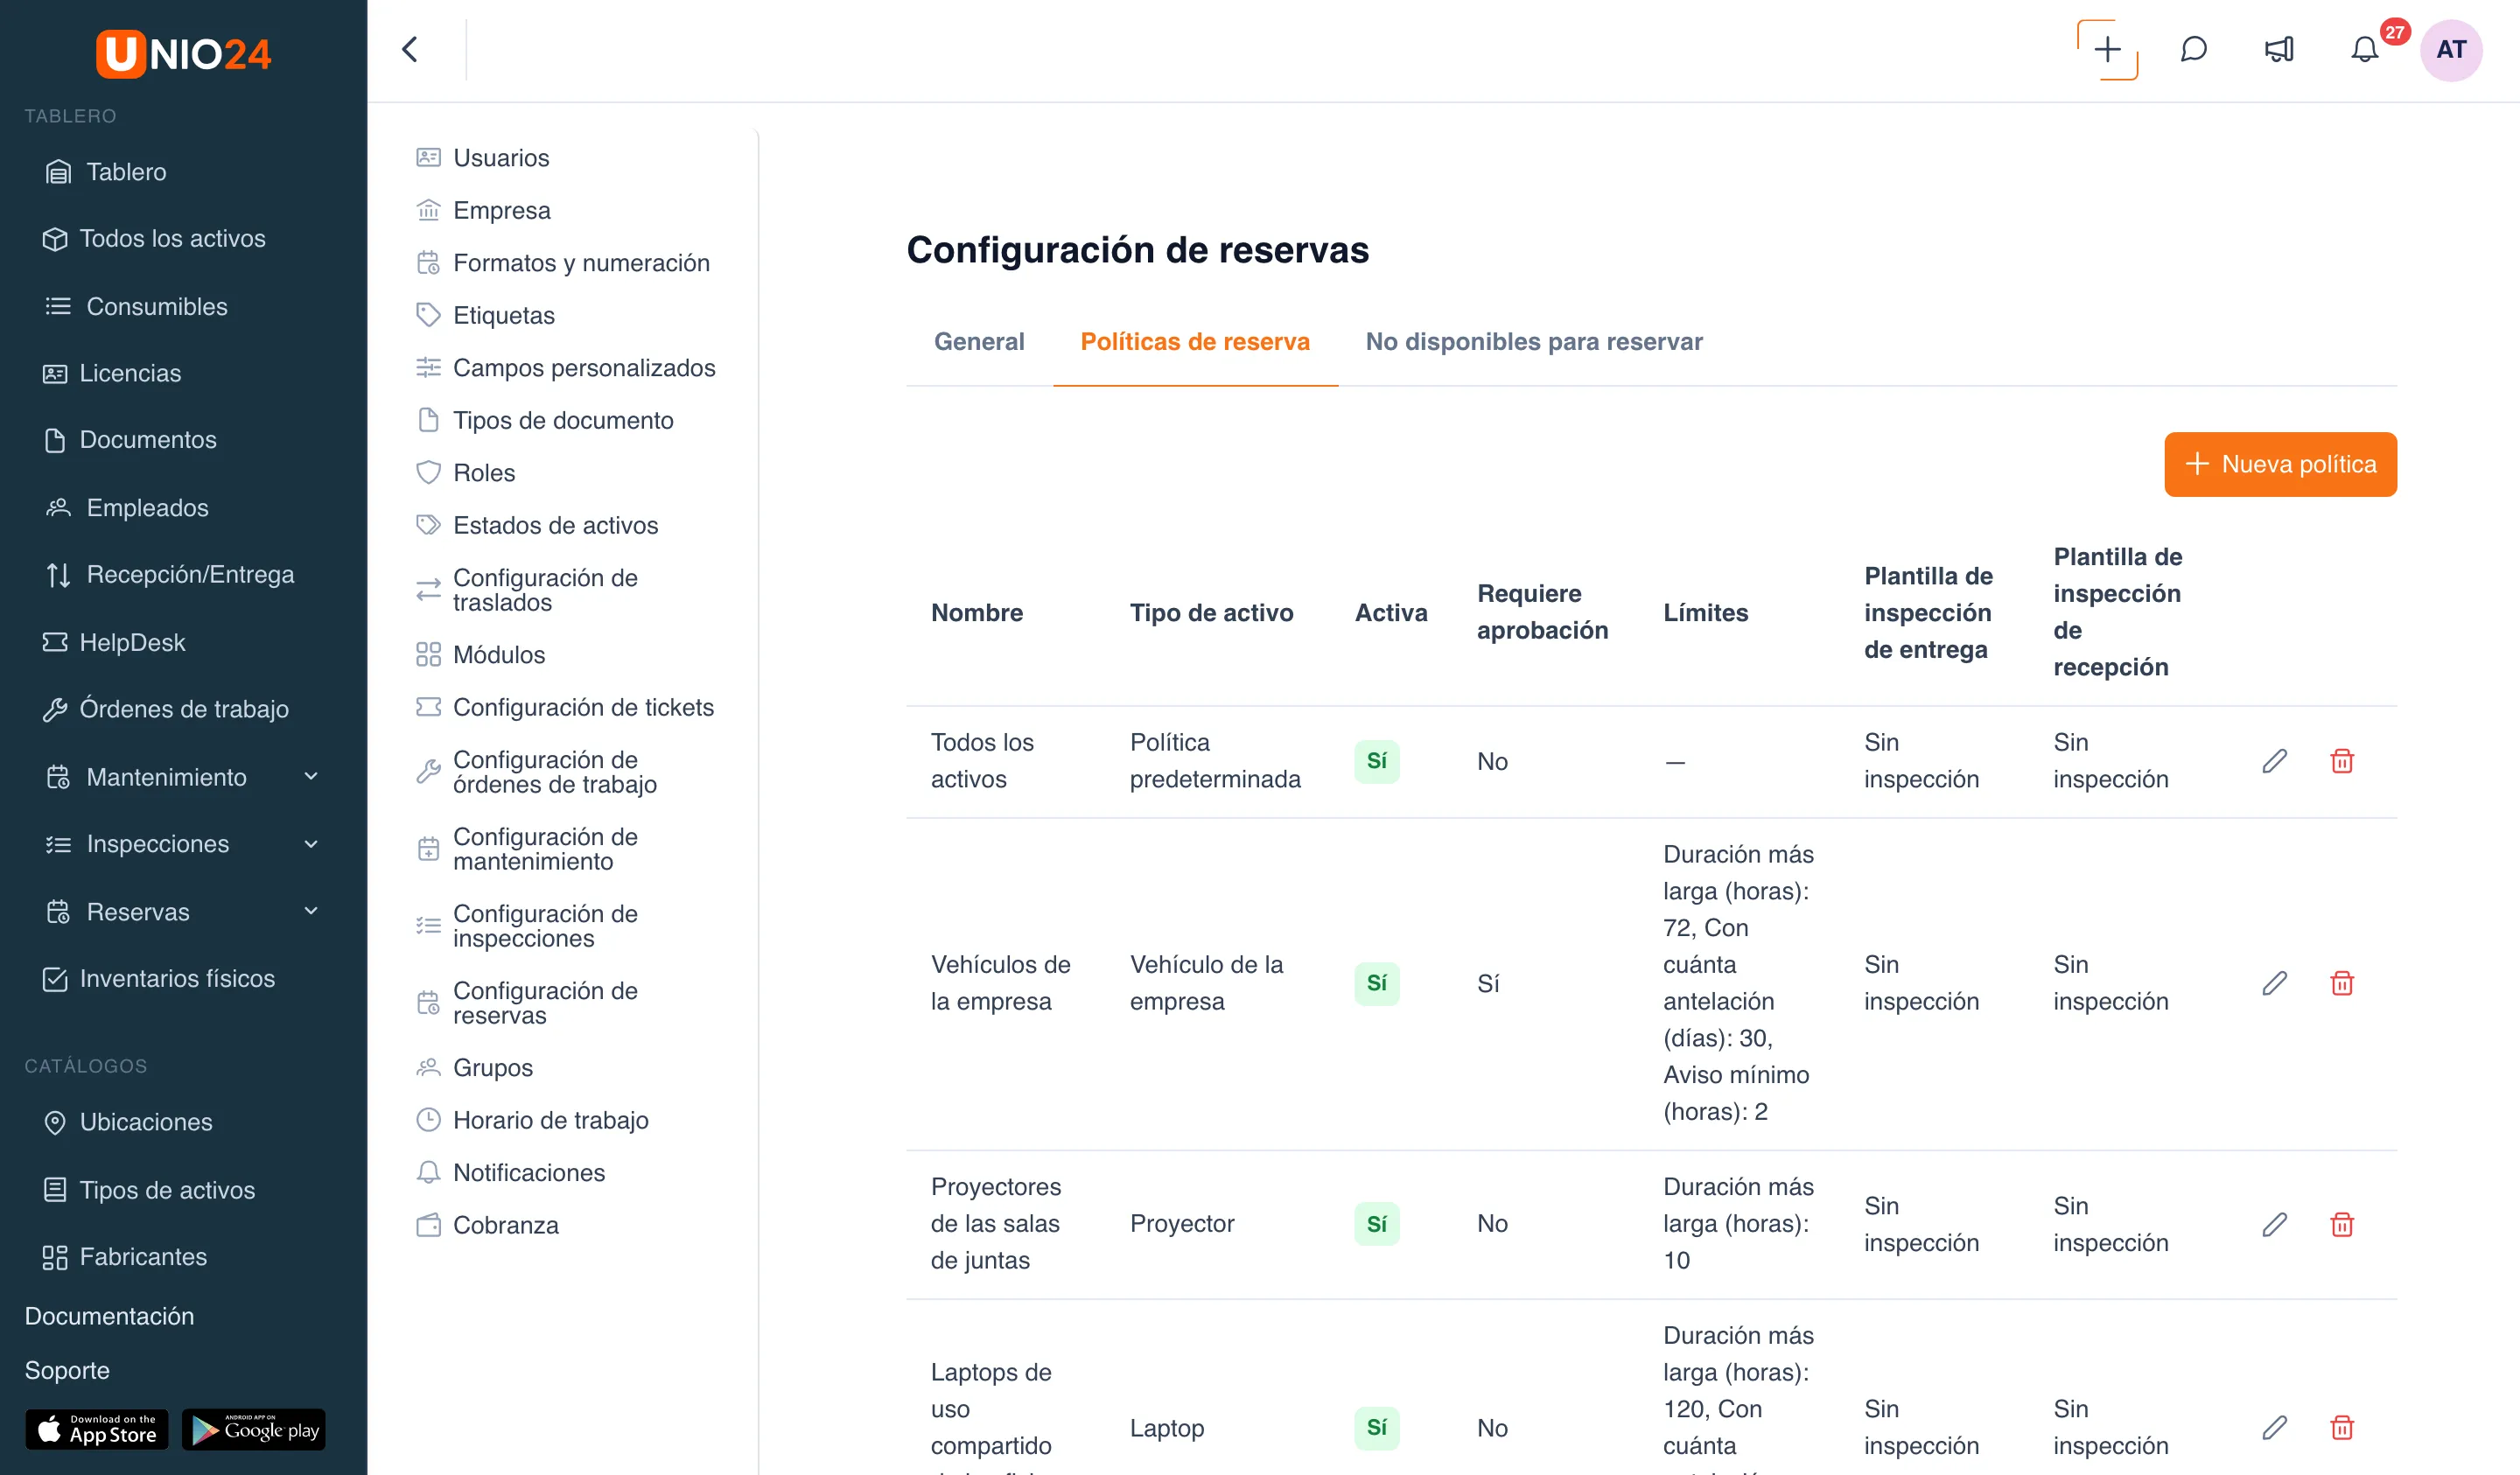Edit the Laptops de uso compartido policy
The height and width of the screenshot is (1475, 2520).
coord(2274,1427)
